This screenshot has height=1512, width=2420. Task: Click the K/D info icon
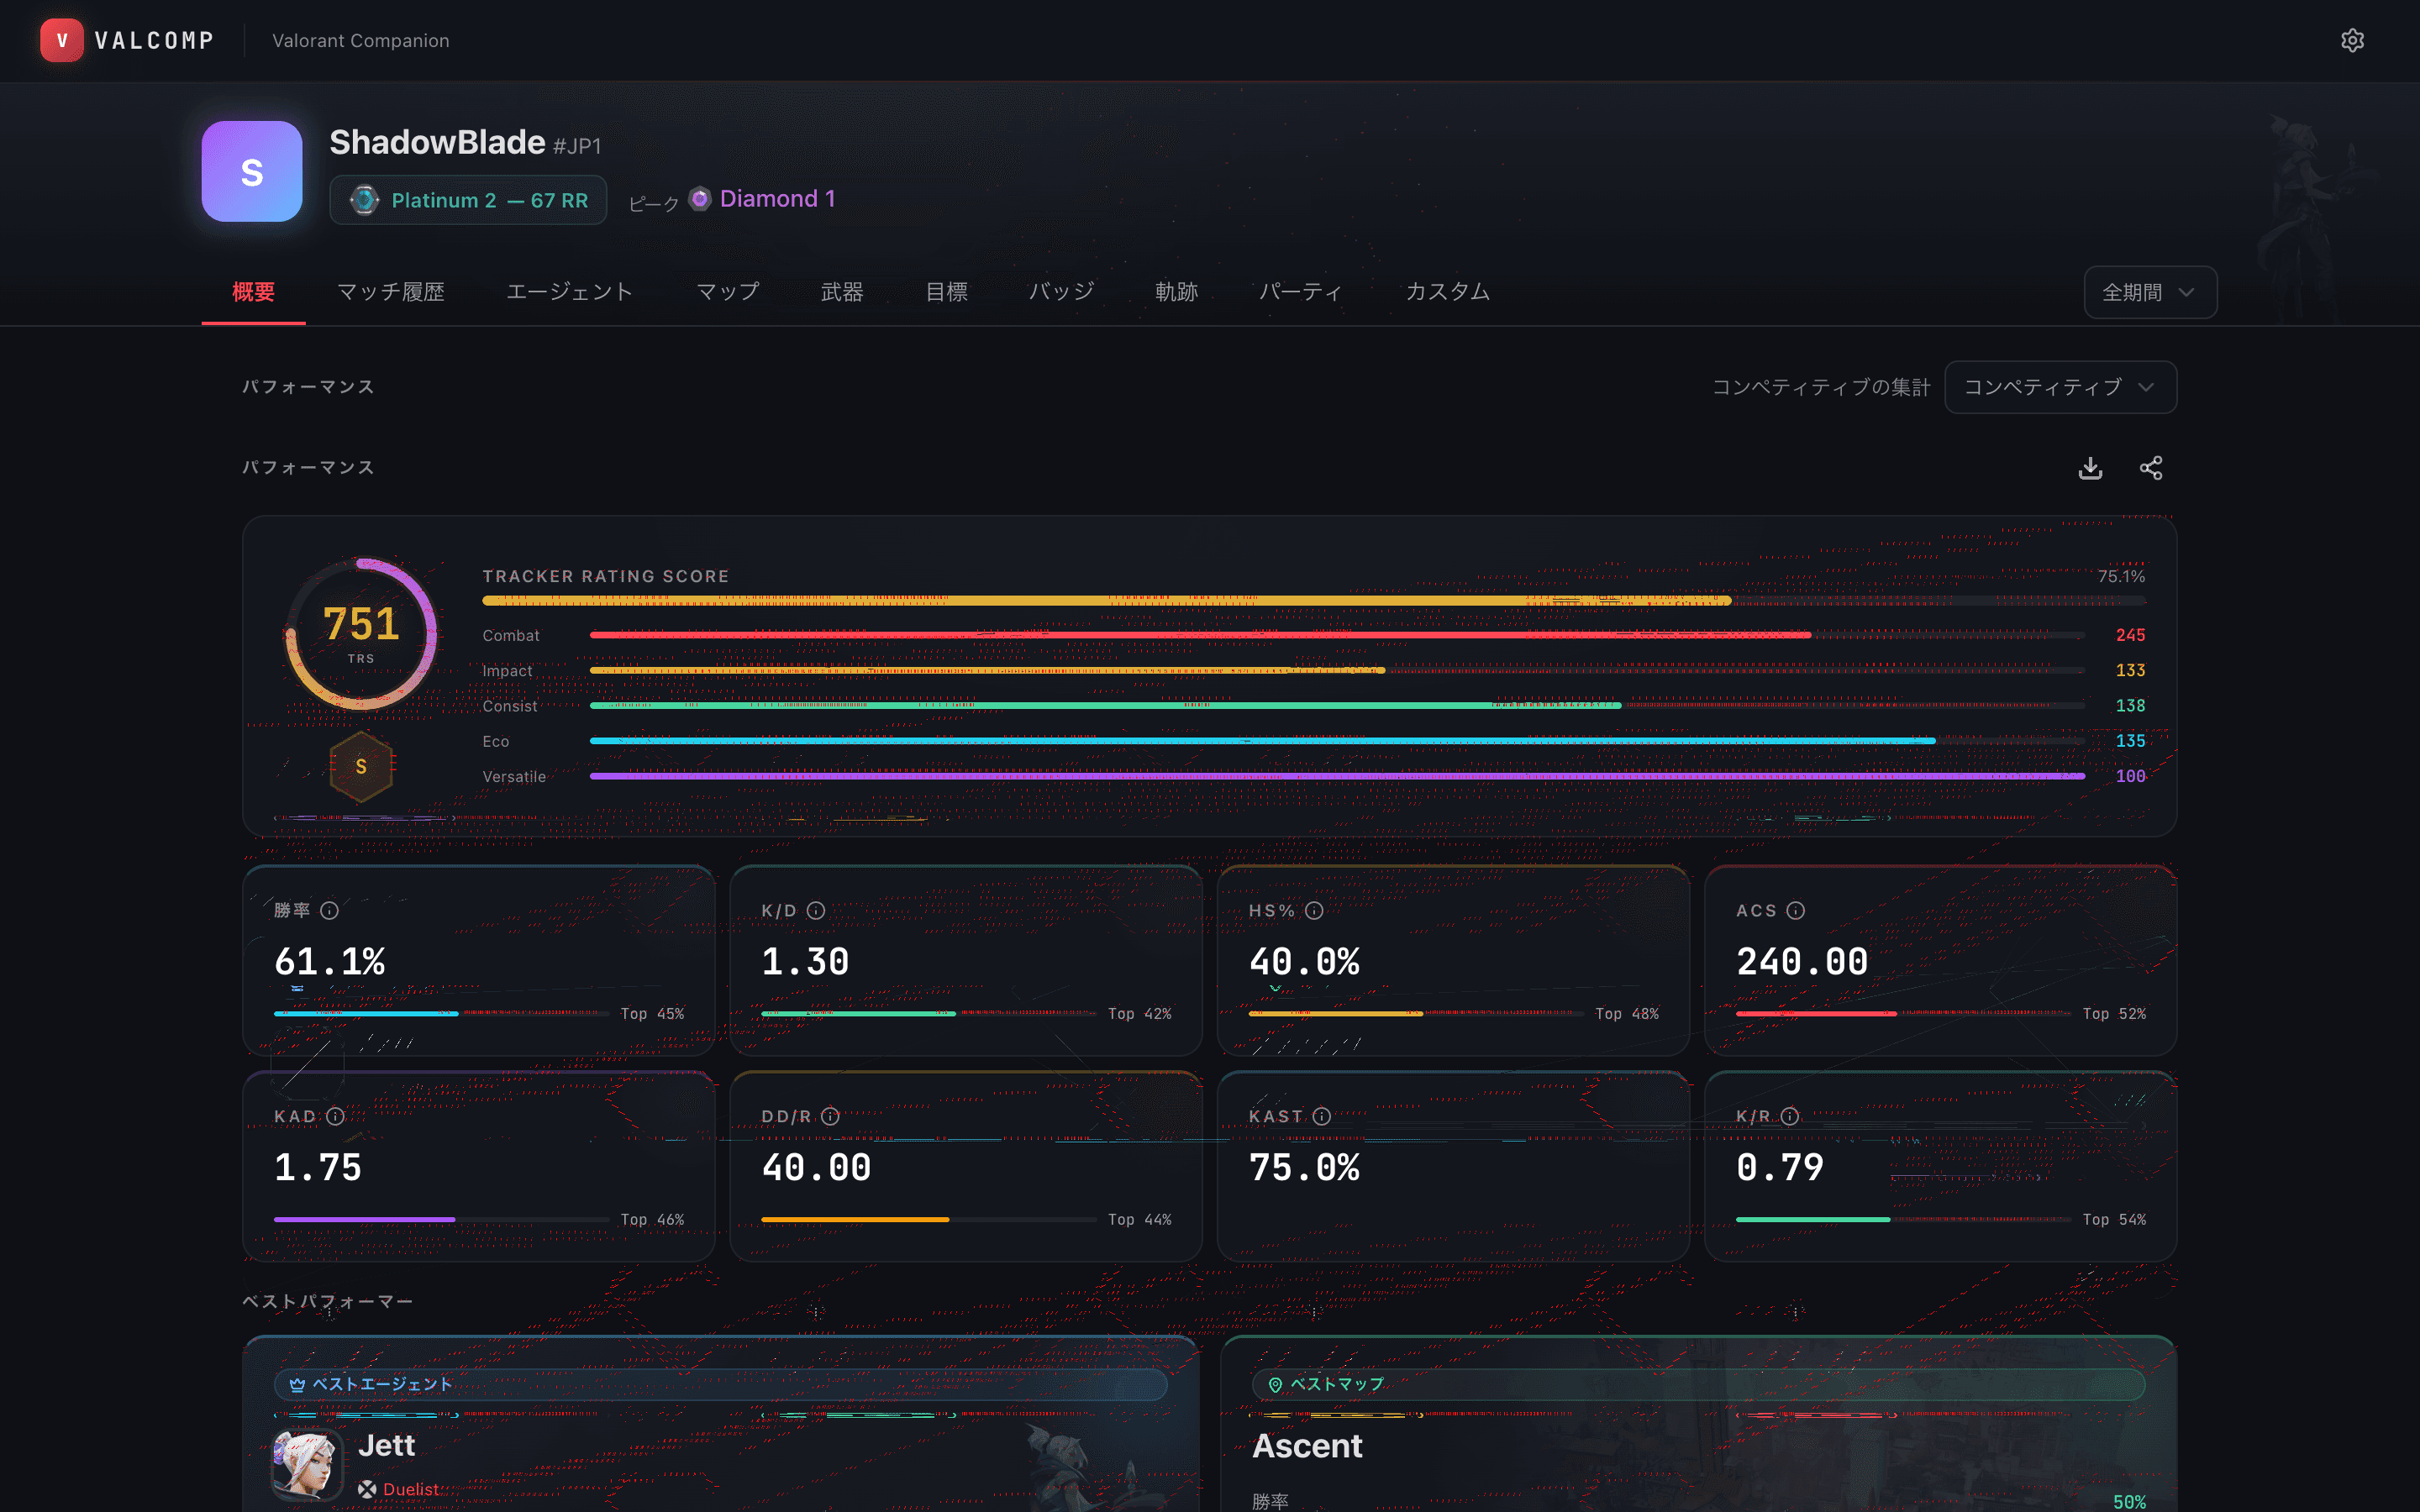[816, 910]
